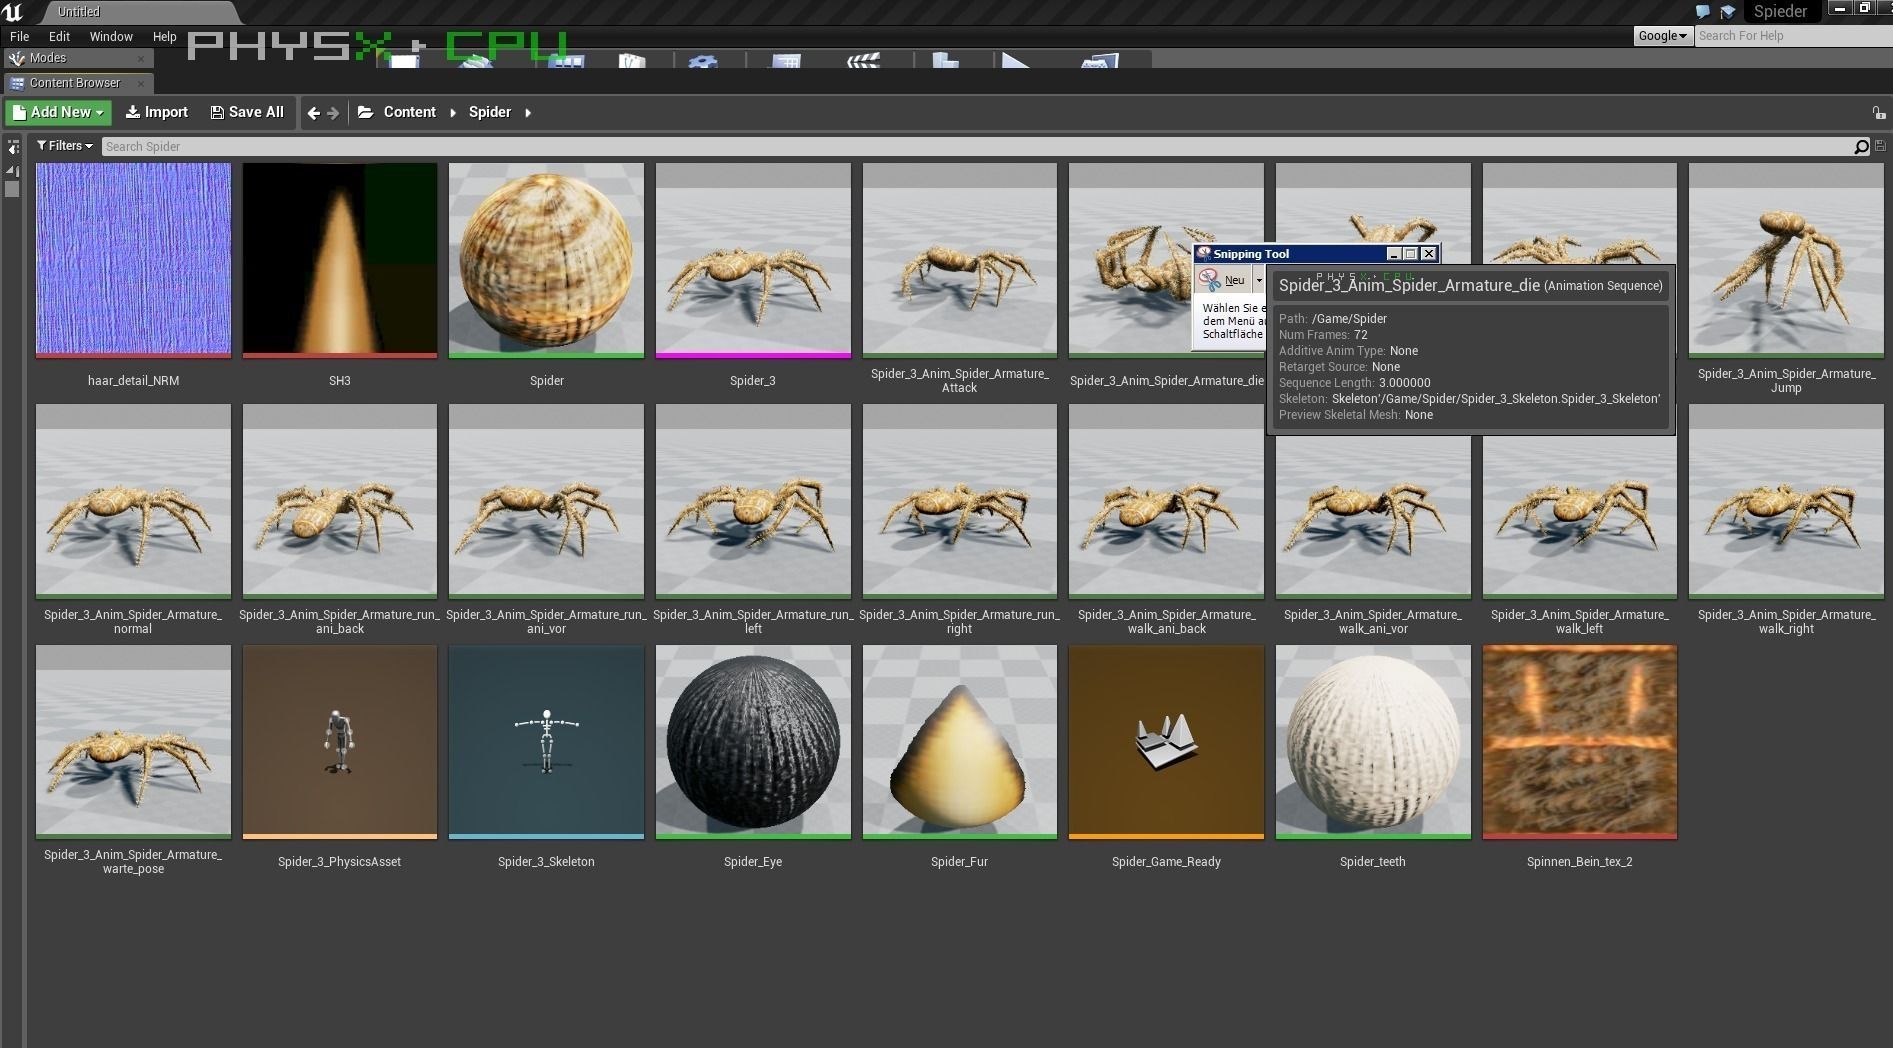Select the Spider Armature Jump animation thumbnail
The height and width of the screenshot is (1048, 1893).
[x=1786, y=260]
